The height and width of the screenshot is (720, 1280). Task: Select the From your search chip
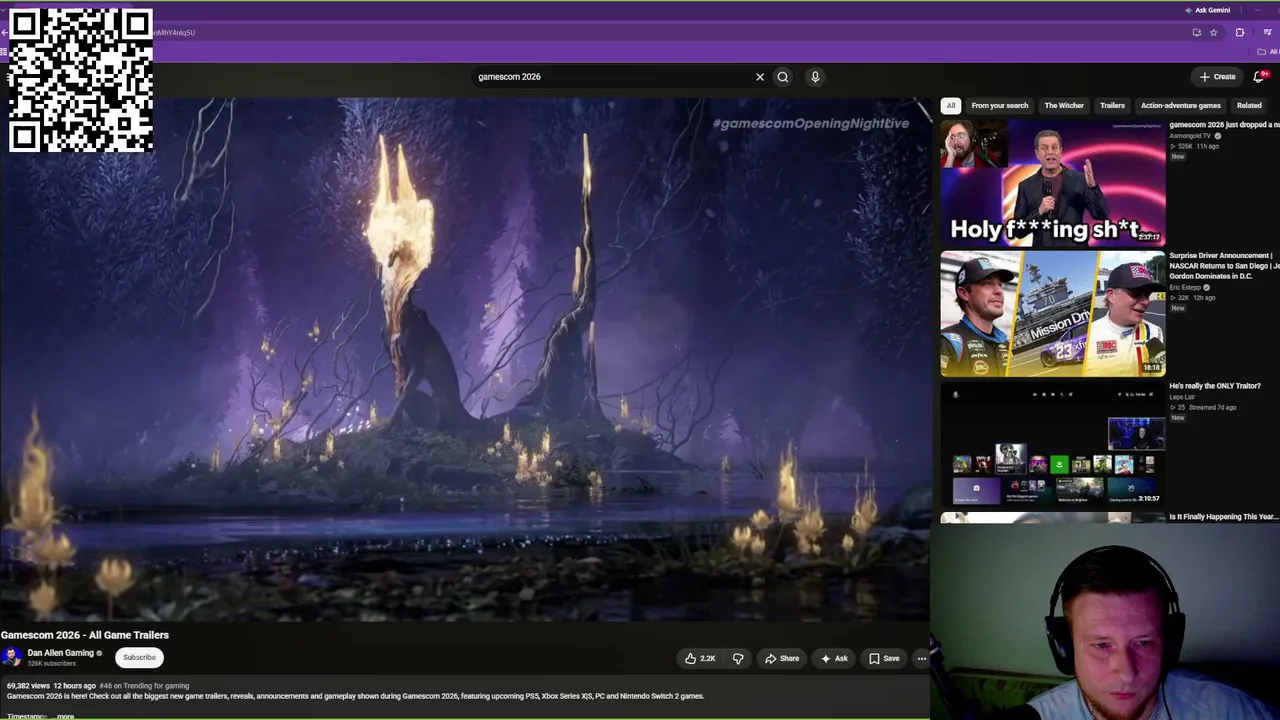click(x=1000, y=105)
